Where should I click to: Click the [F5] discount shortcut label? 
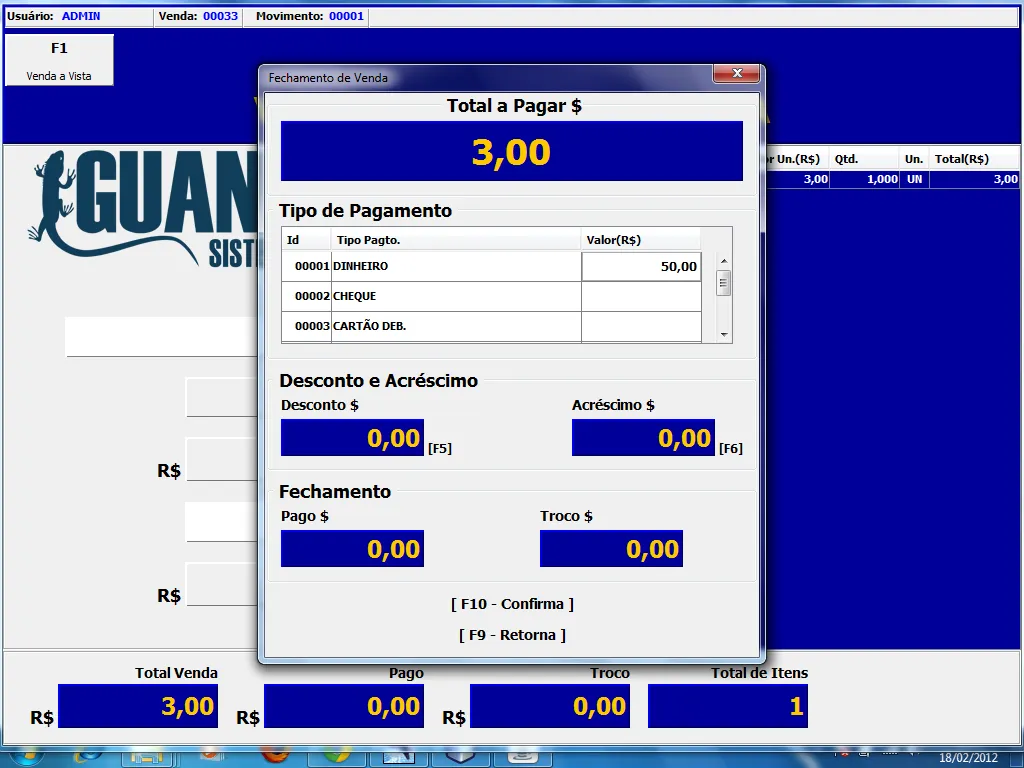[440, 449]
